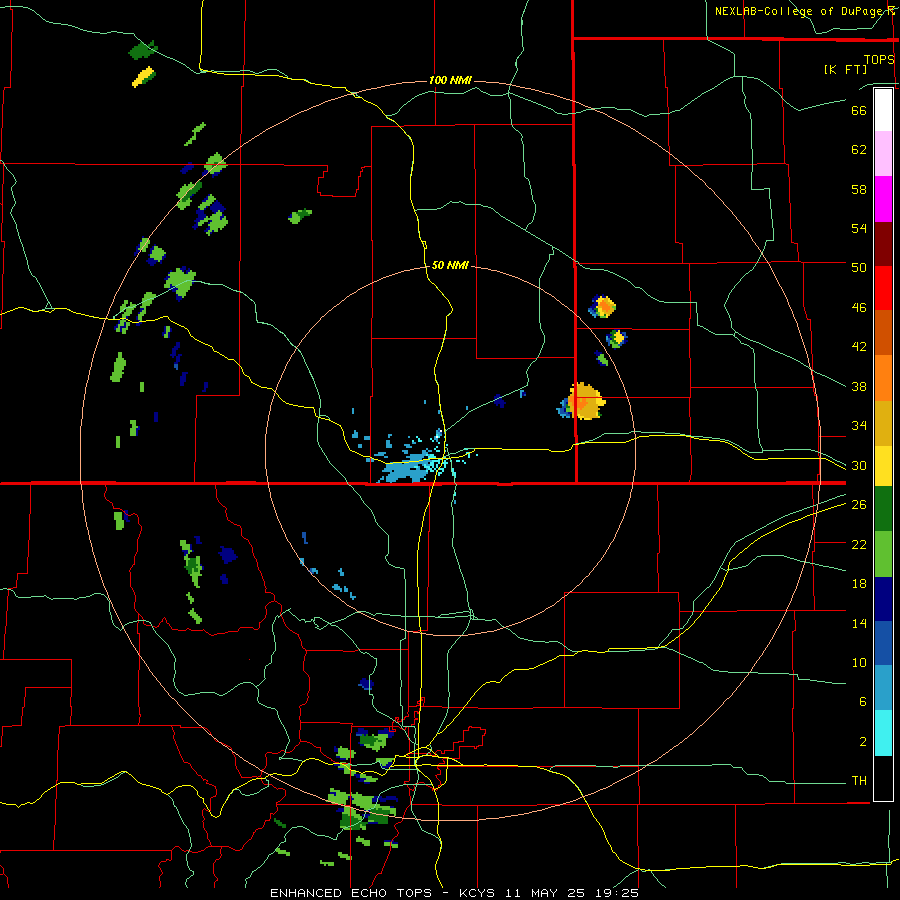Click the "22" legend value
This screenshot has height=900, width=900.
click(859, 544)
